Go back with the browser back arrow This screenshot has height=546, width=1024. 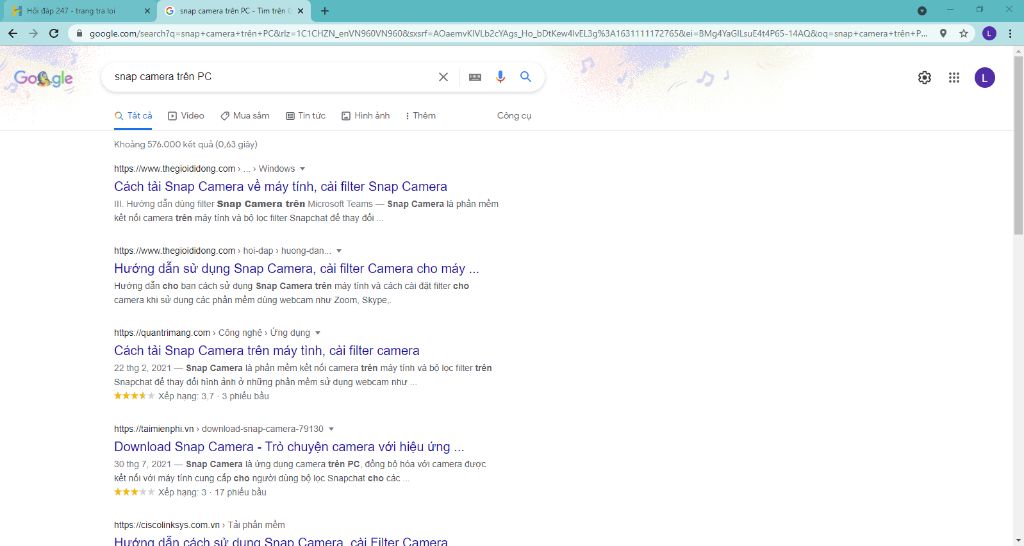[12, 33]
